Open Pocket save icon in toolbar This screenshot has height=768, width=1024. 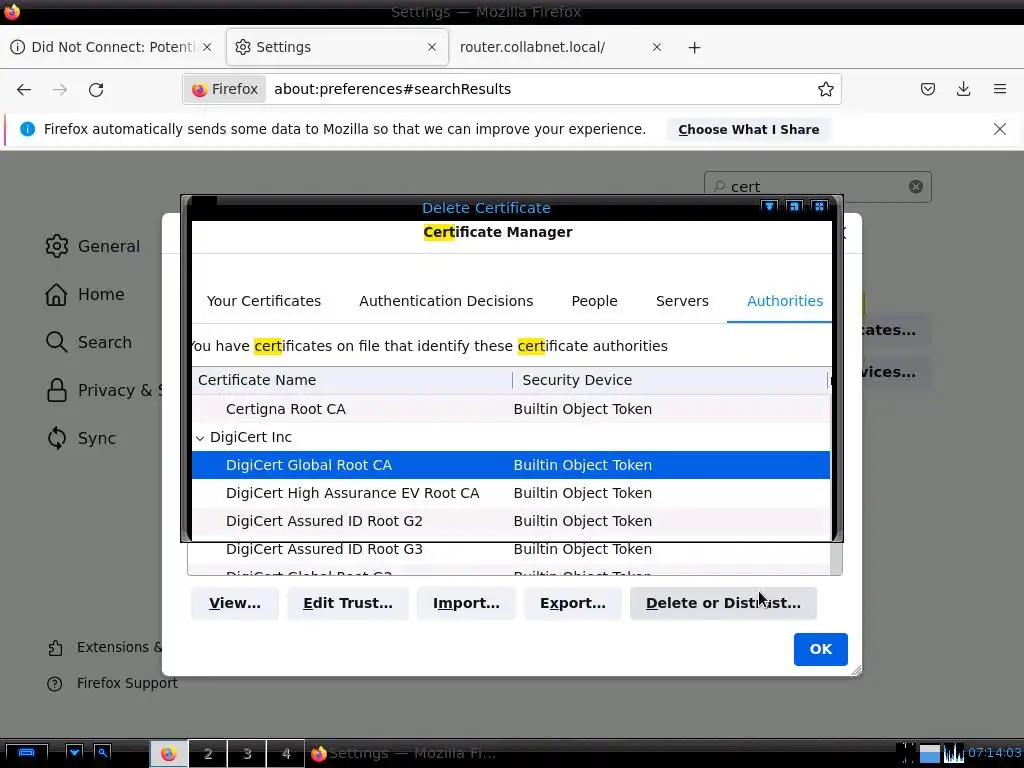[x=927, y=89]
